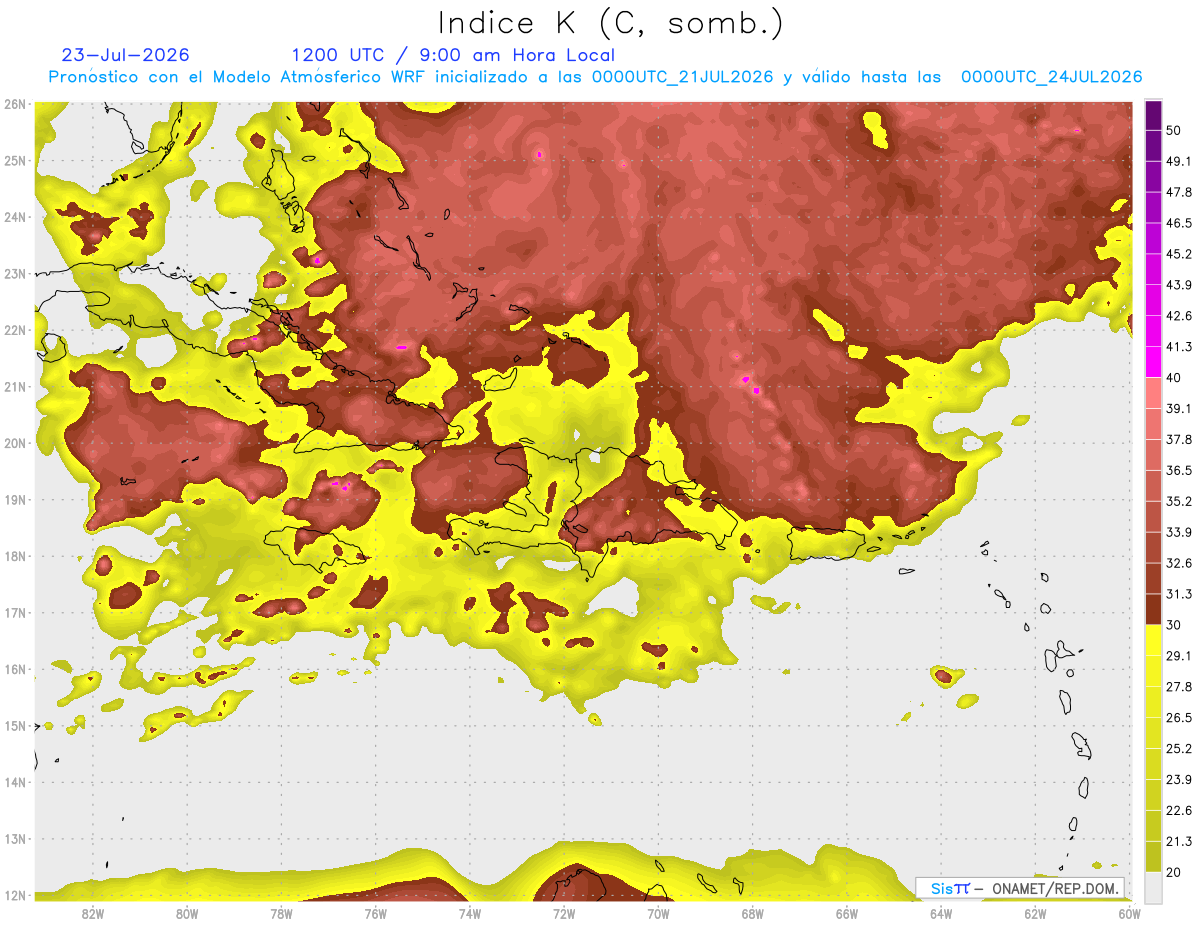Image resolution: width=1200 pixels, height=927 pixels.
Task: Click the 76W longitude axis label
Action: (375, 913)
